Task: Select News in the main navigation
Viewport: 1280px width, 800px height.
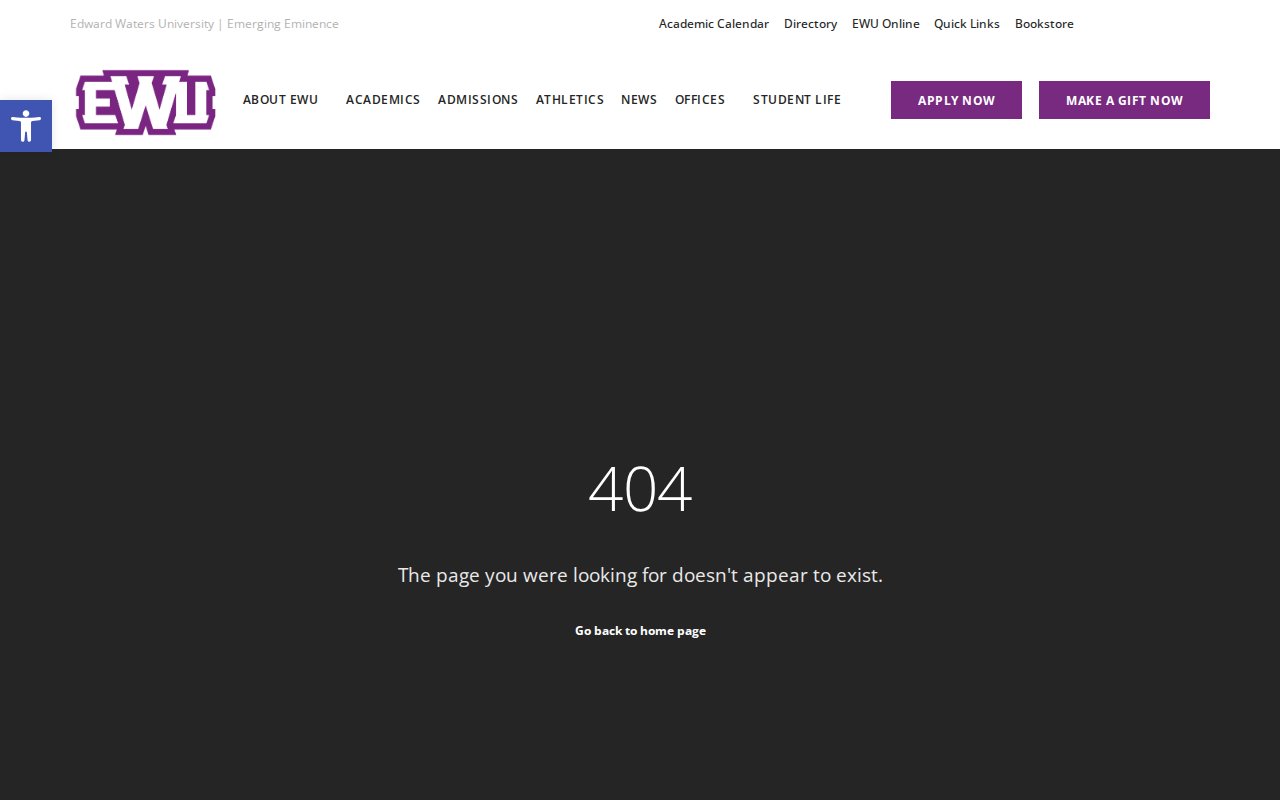Action: point(638,100)
